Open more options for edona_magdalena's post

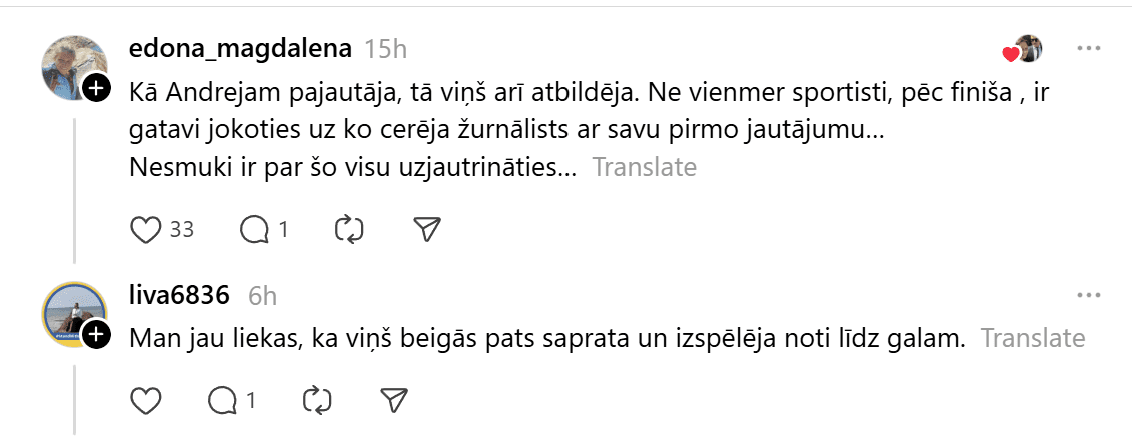tap(1088, 48)
